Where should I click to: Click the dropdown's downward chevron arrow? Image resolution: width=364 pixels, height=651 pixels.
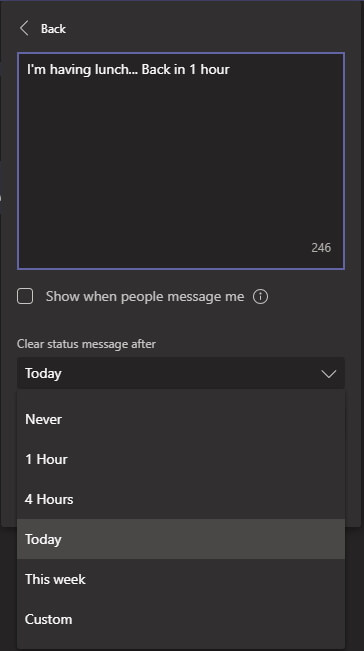click(x=329, y=374)
